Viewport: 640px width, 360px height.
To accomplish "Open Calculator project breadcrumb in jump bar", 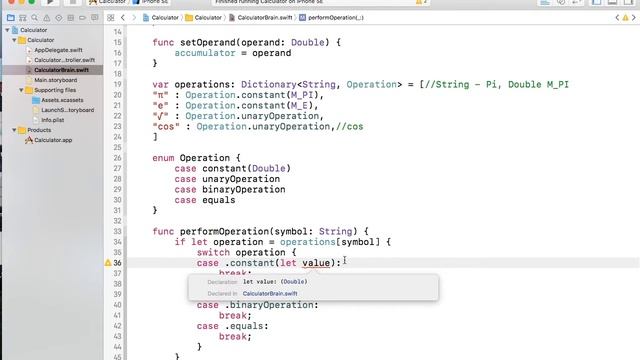I will 161,18.
